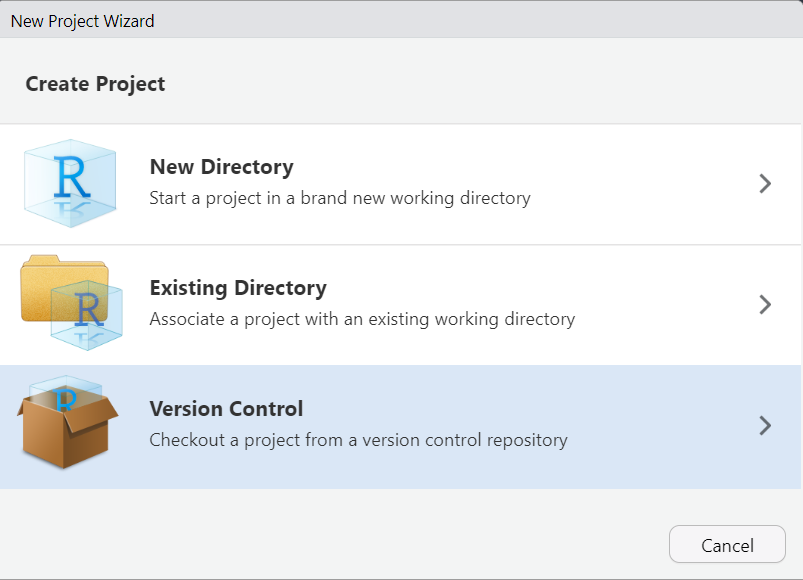Choose the Existing Directory heading
Screen dimensions: 803x580
pyautogui.click(x=238, y=288)
